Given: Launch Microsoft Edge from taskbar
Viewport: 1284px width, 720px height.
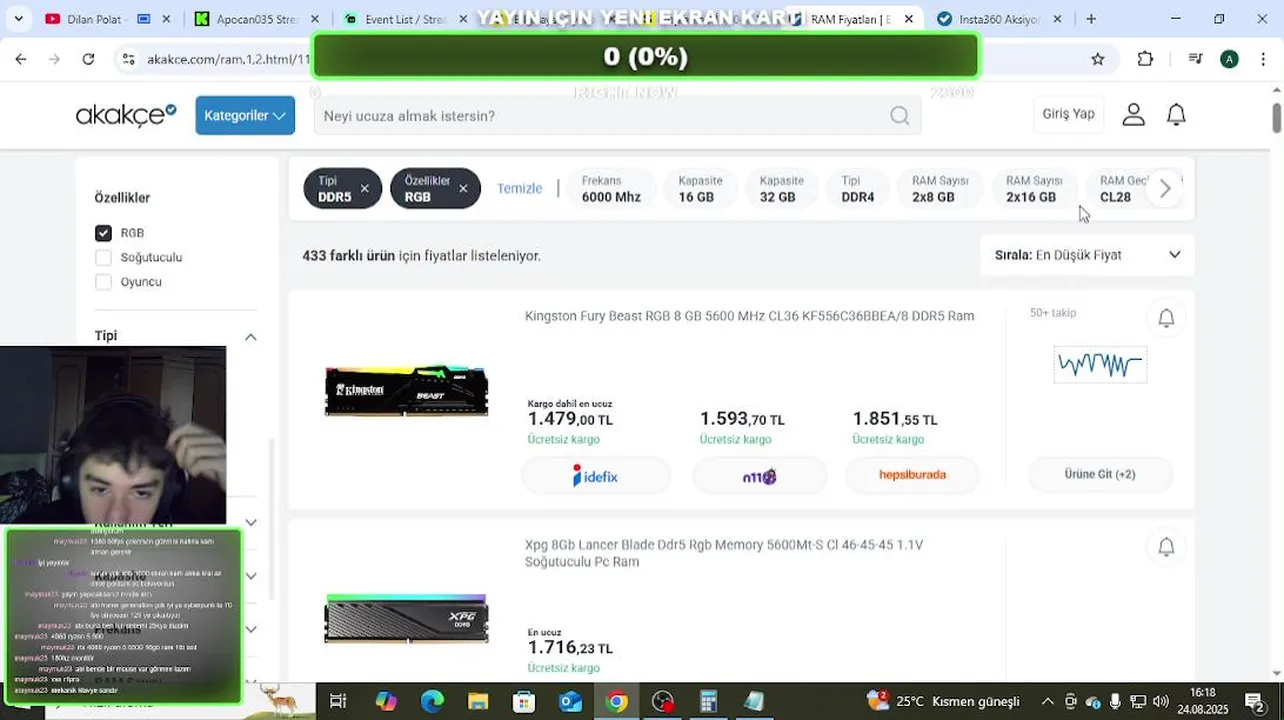Looking at the screenshot, I should [432, 701].
